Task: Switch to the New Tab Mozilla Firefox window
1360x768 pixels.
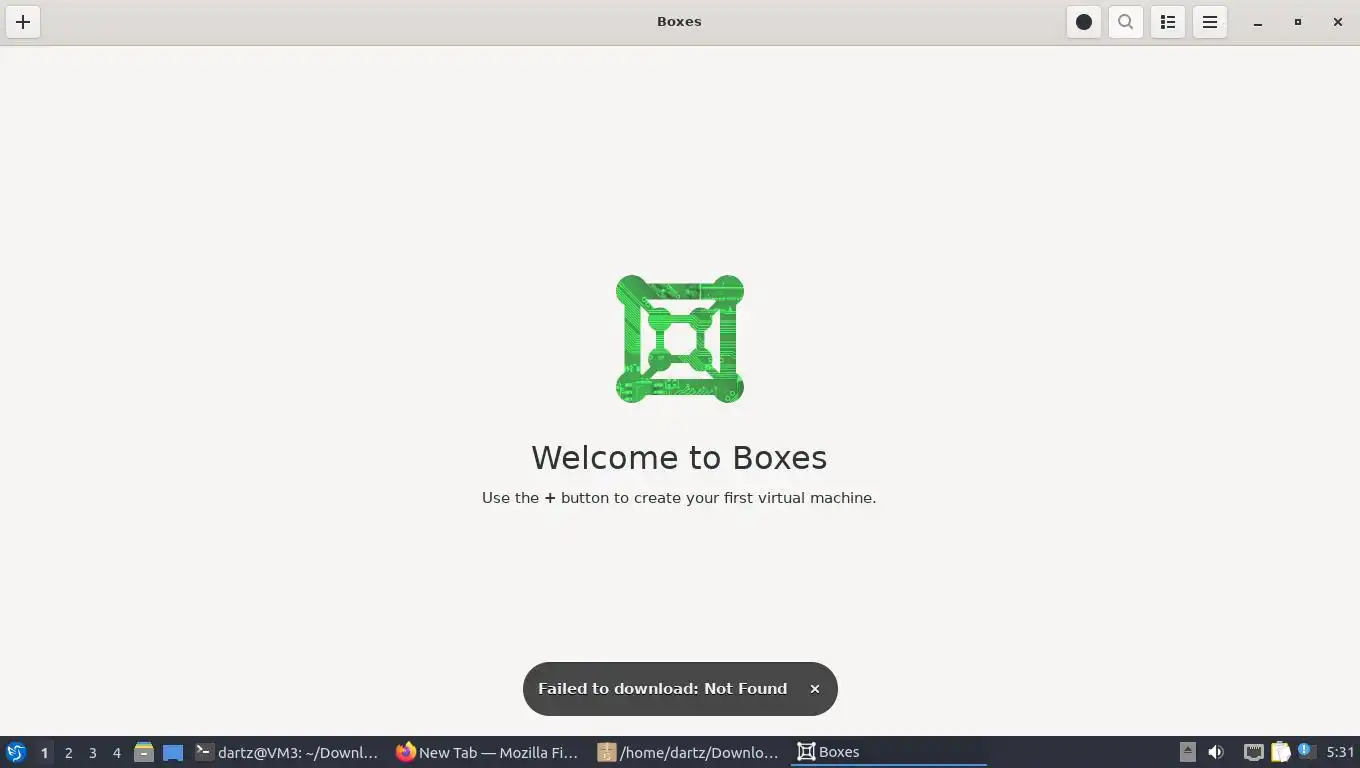Action: click(x=487, y=752)
